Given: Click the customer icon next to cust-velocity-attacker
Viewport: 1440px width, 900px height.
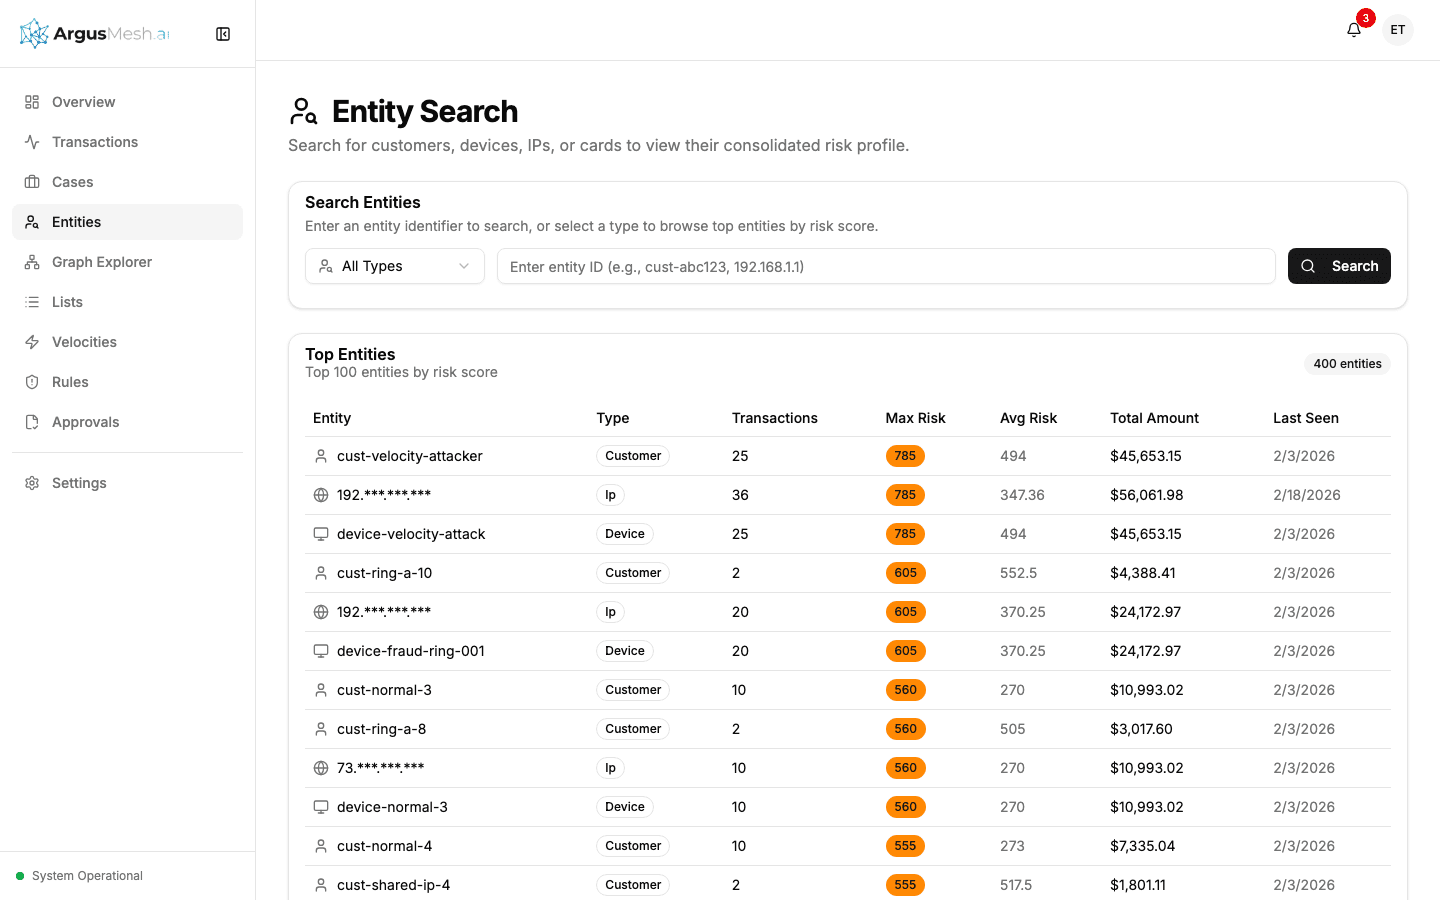Looking at the screenshot, I should tap(320, 455).
